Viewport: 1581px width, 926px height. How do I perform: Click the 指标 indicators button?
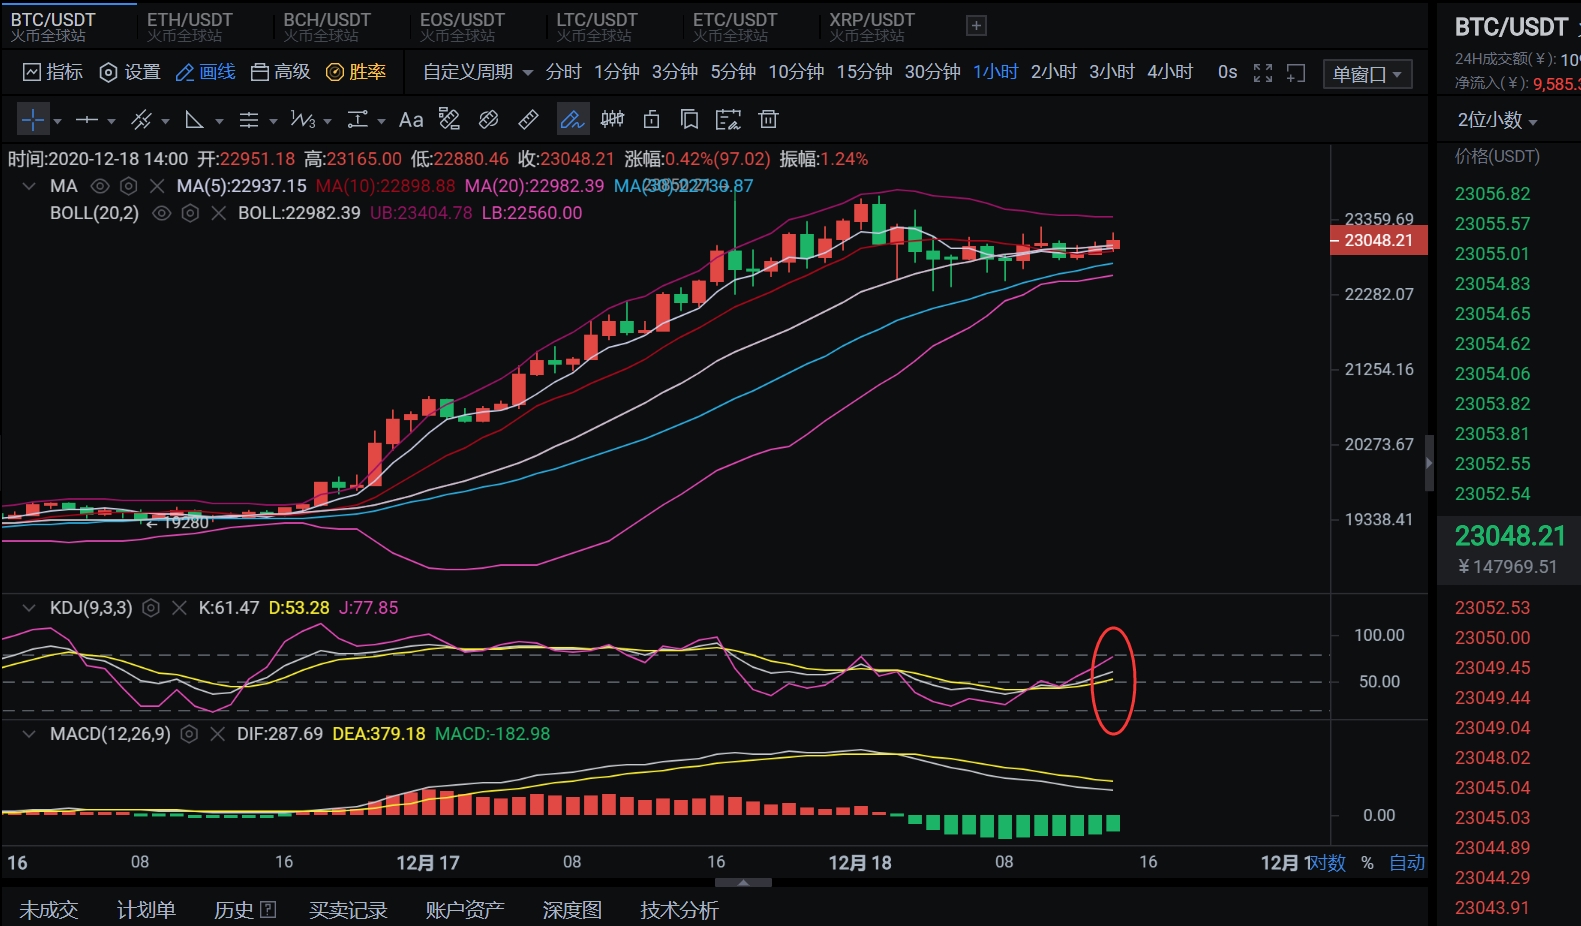(x=53, y=72)
